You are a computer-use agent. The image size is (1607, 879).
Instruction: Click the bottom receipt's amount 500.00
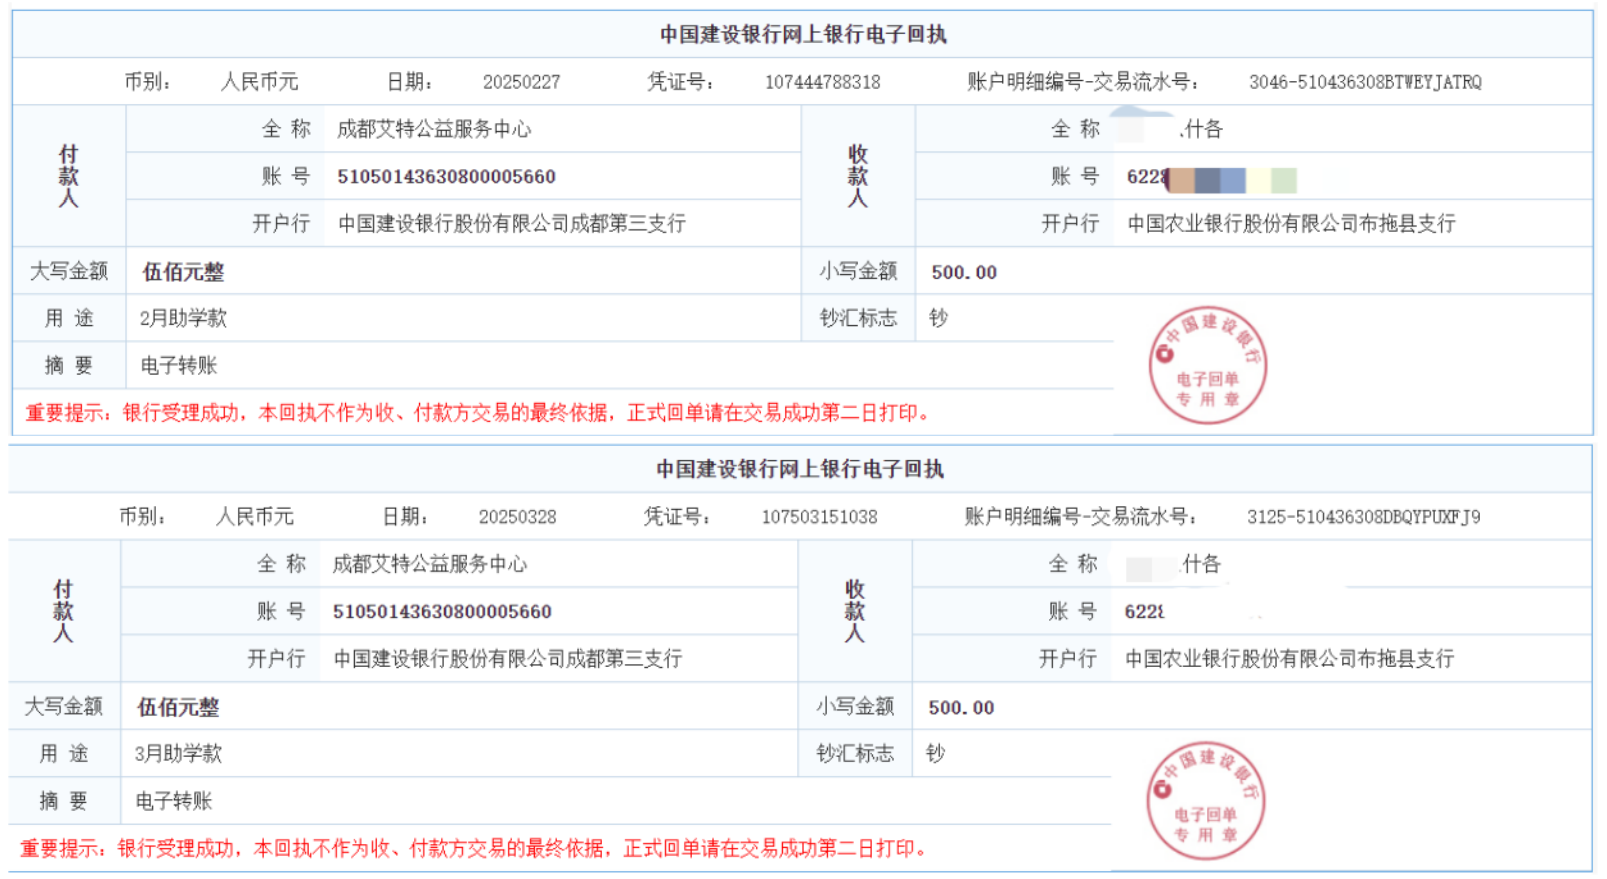point(961,707)
